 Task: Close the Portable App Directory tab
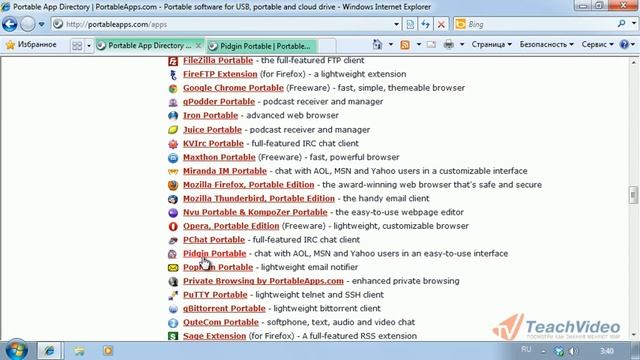(x=198, y=45)
